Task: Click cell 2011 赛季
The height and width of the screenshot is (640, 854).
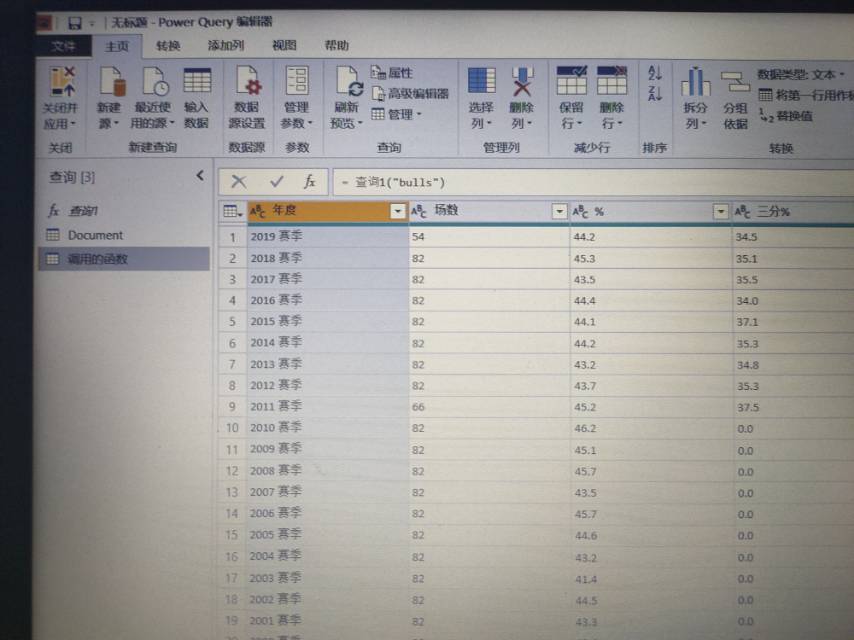Action: point(327,407)
